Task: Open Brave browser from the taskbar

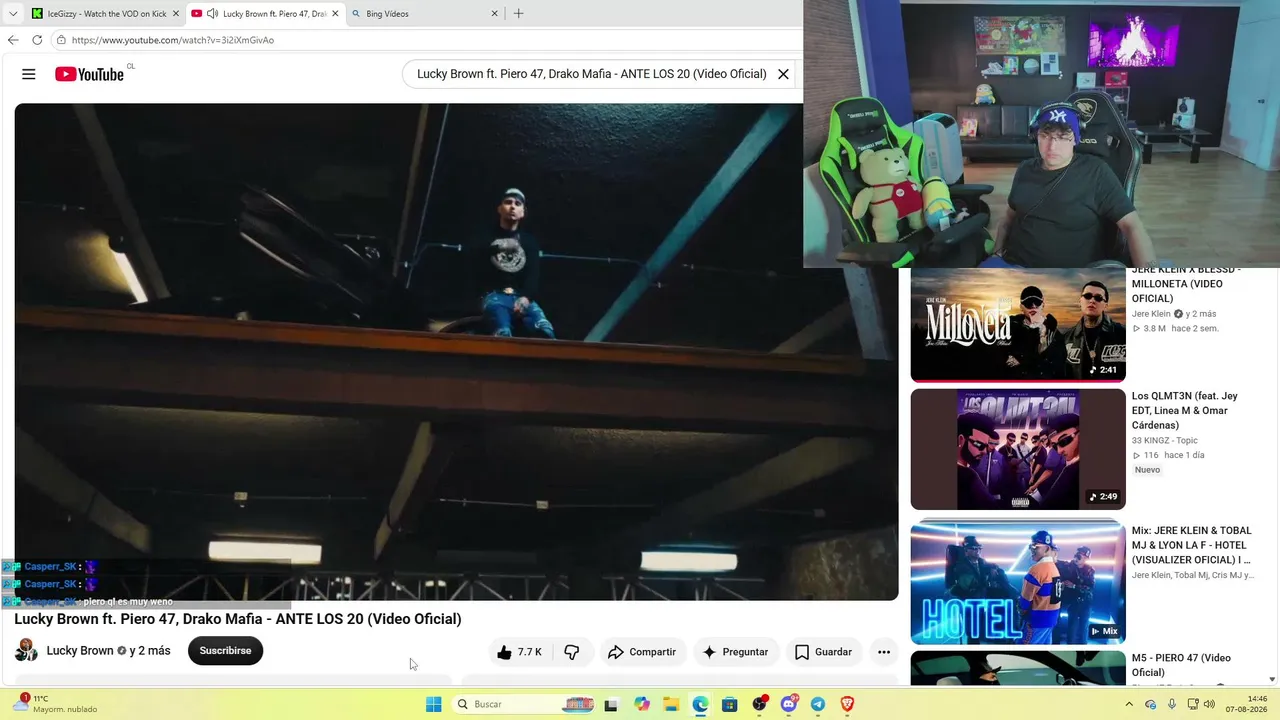Action: coord(848,704)
